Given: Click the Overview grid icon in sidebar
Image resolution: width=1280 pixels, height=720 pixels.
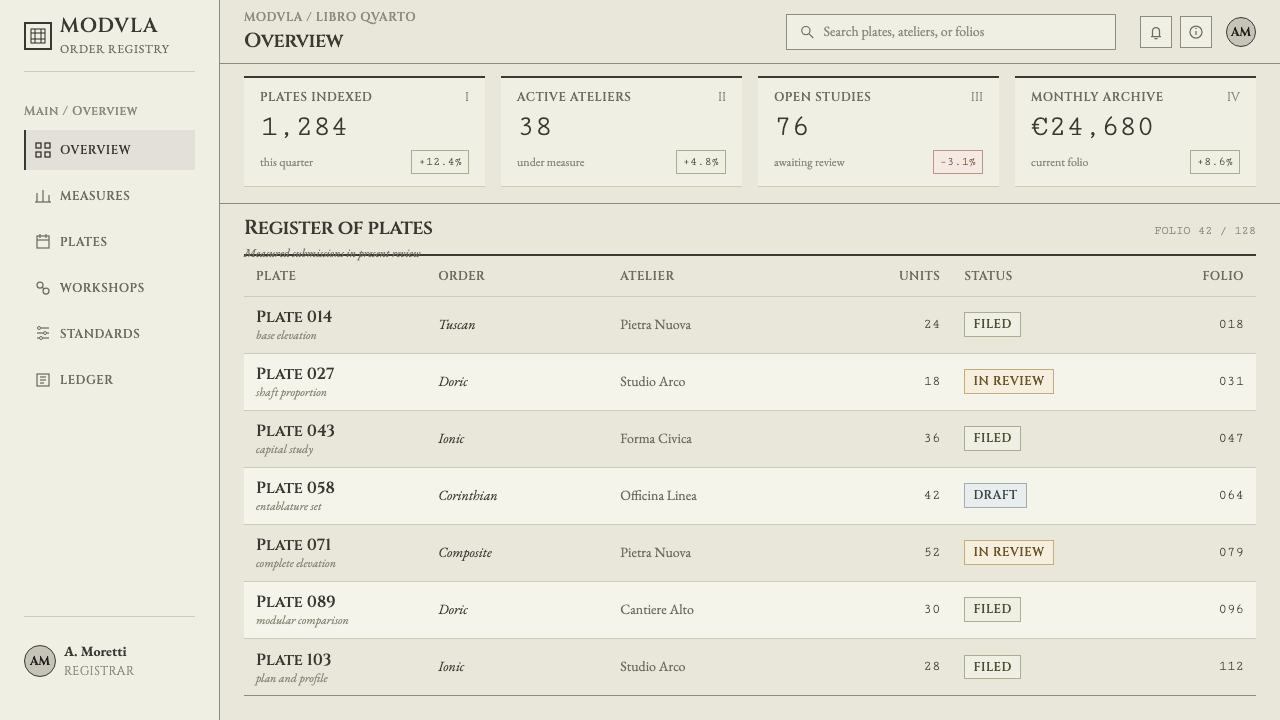Looking at the screenshot, I should tap(43, 150).
